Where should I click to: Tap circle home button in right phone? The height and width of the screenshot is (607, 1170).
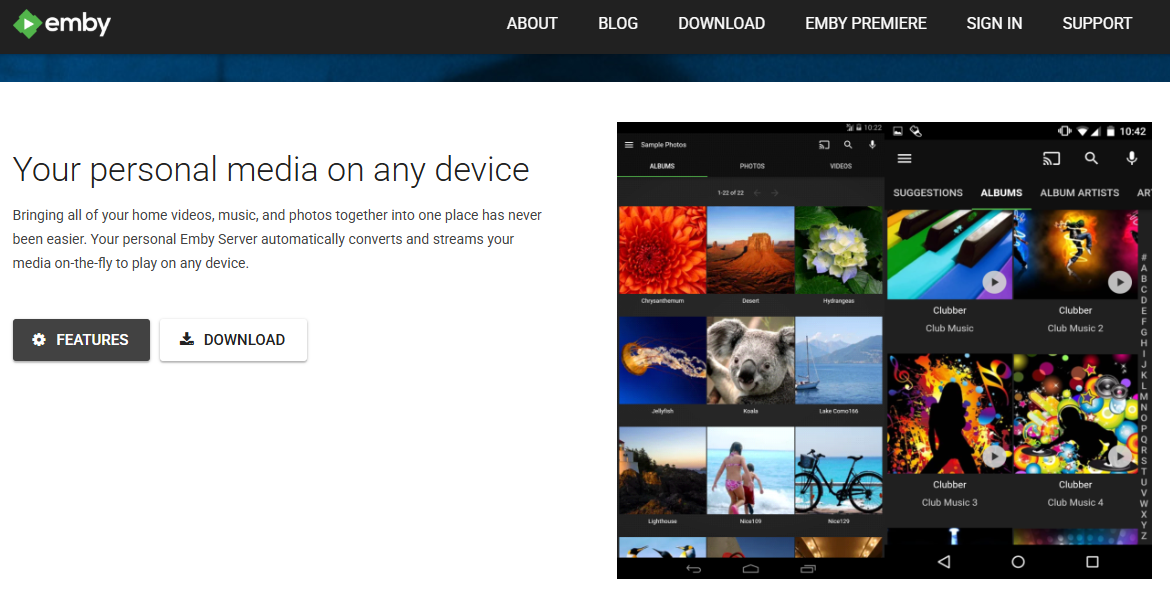click(x=1018, y=561)
